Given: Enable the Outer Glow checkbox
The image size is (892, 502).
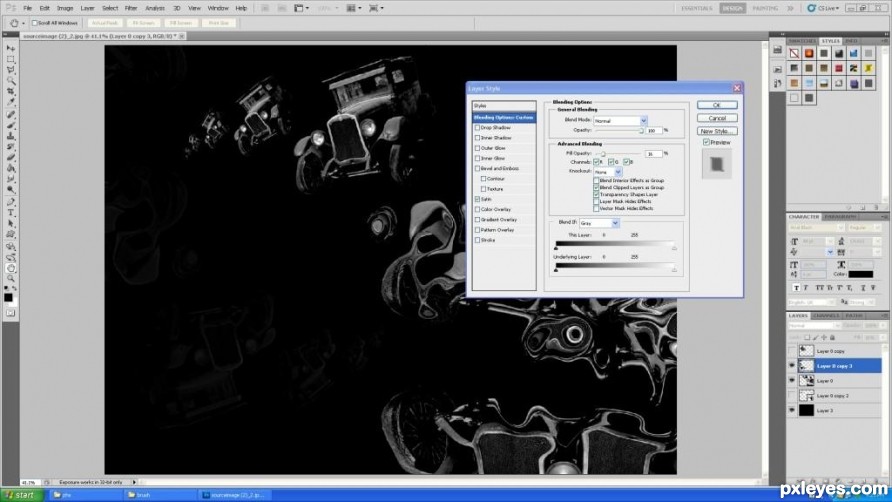Looking at the screenshot, I should click(x=477, y=149).
